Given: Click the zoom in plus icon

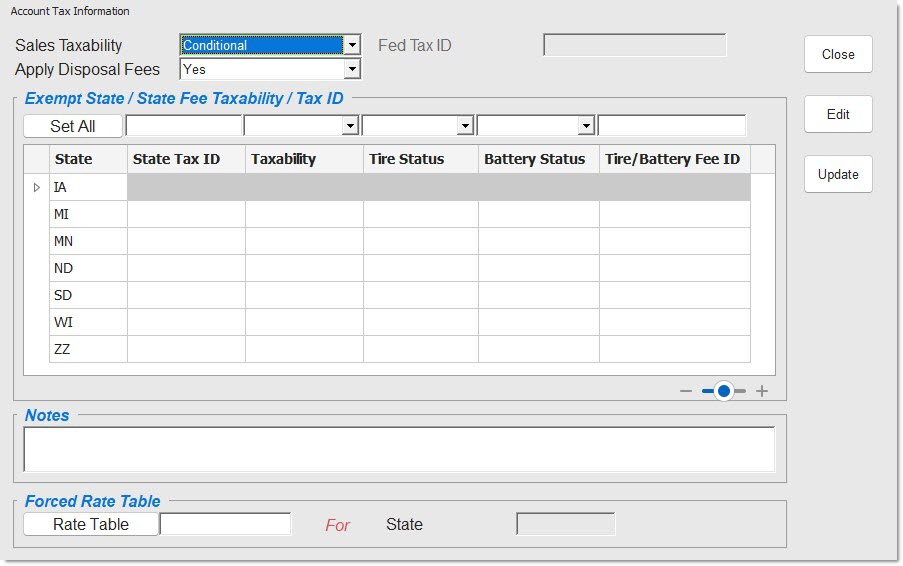Looking at the screenshot, I should [x=762, y=391].
